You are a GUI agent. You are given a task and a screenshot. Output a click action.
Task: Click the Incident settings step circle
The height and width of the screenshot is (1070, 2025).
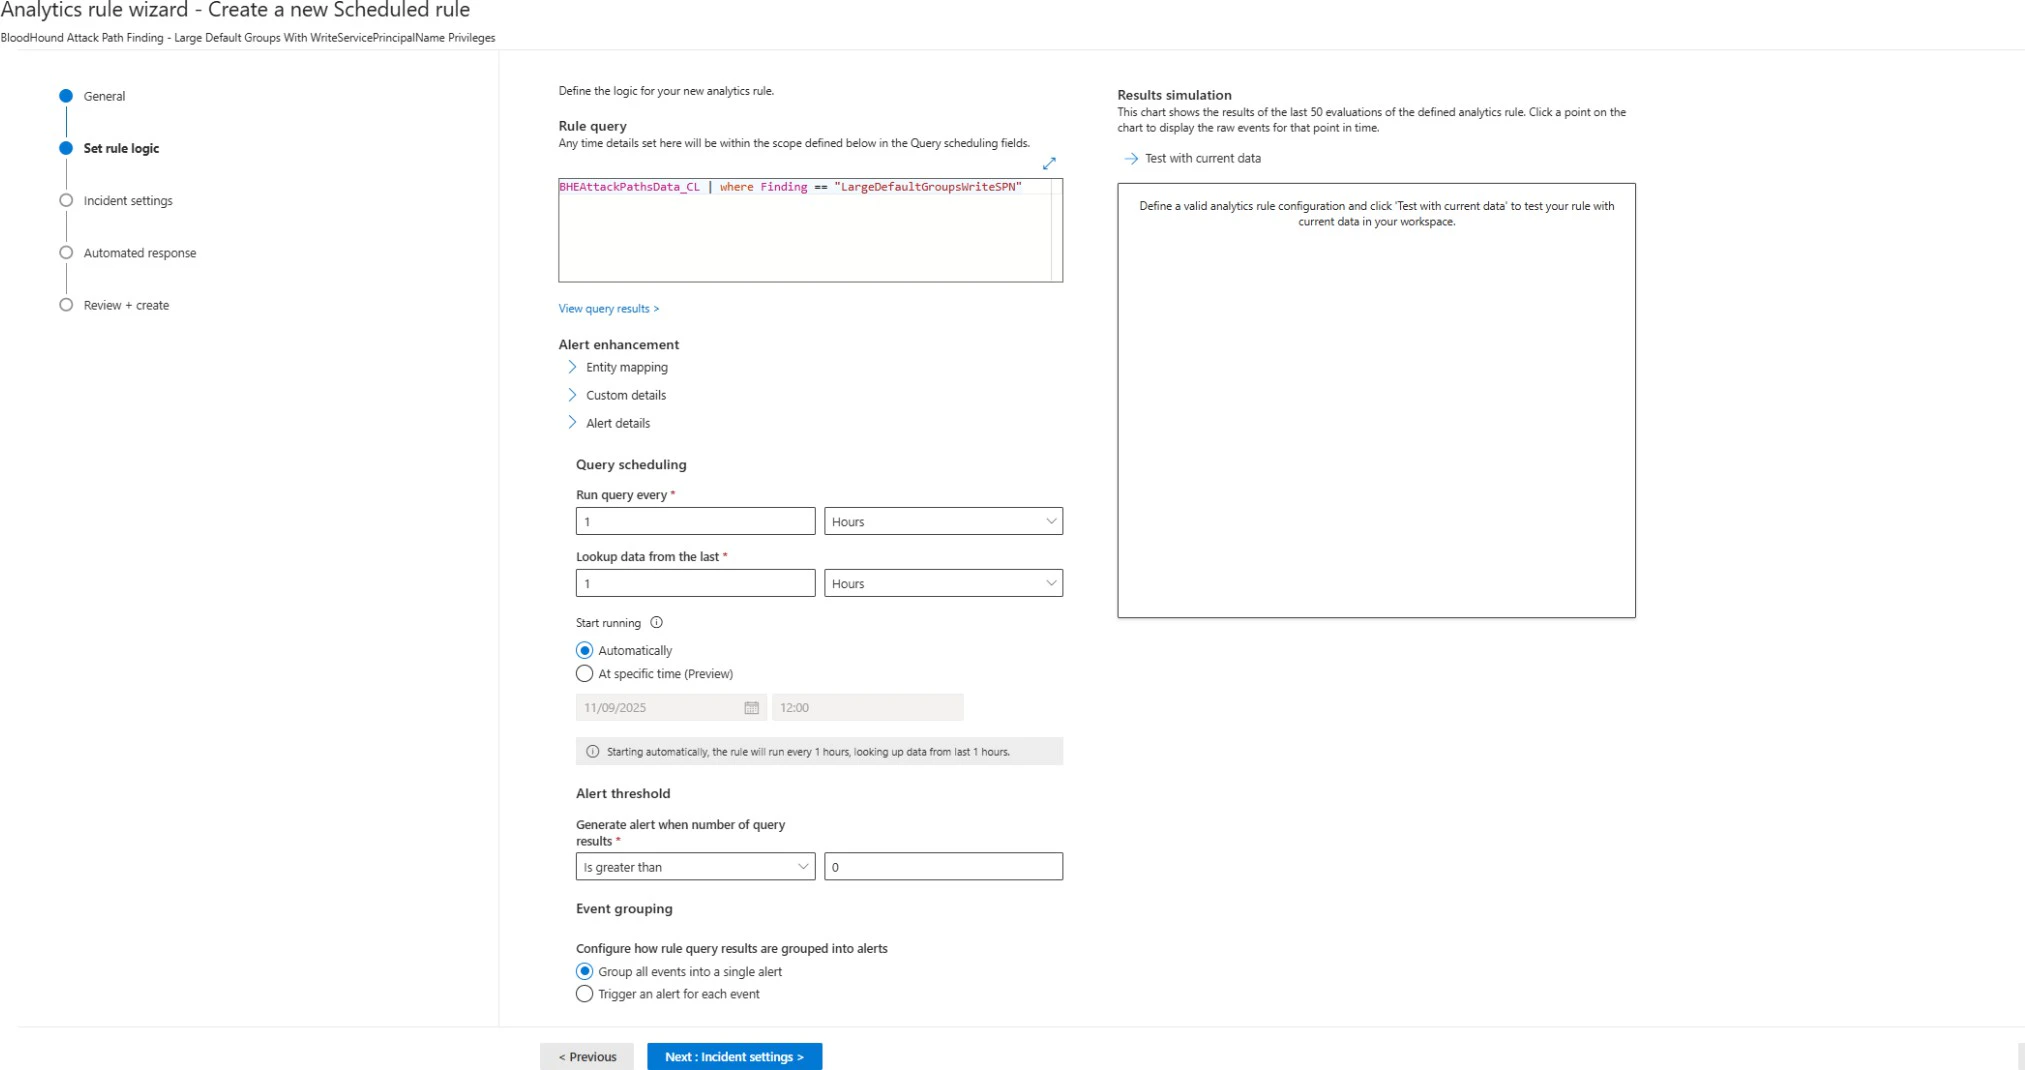coord(66,200)
